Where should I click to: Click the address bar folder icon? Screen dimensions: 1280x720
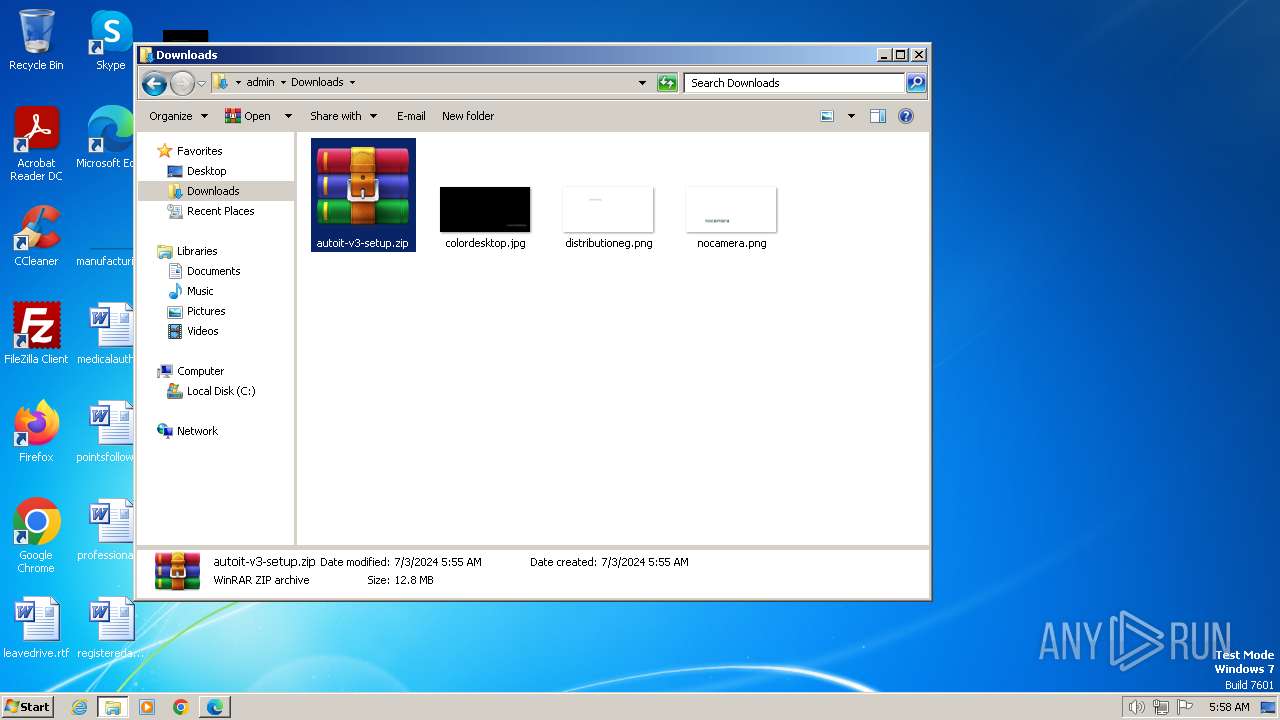(220, 83)
